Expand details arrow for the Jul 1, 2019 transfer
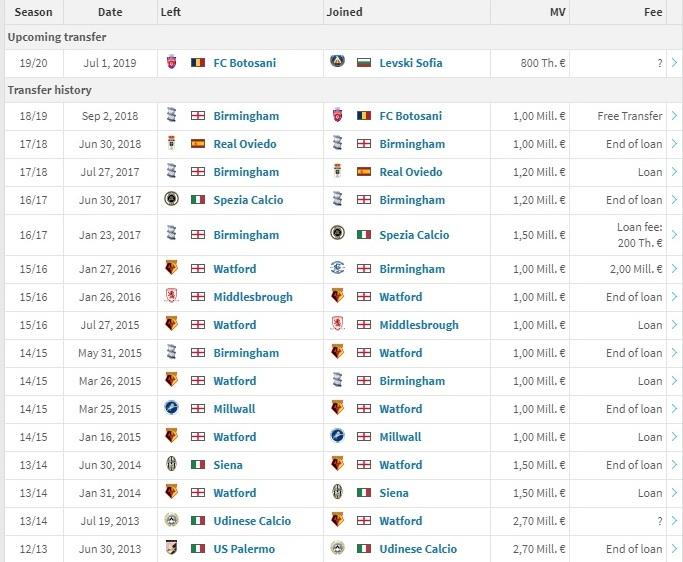The height and width of the screenshot is (562, 683). 674,63
